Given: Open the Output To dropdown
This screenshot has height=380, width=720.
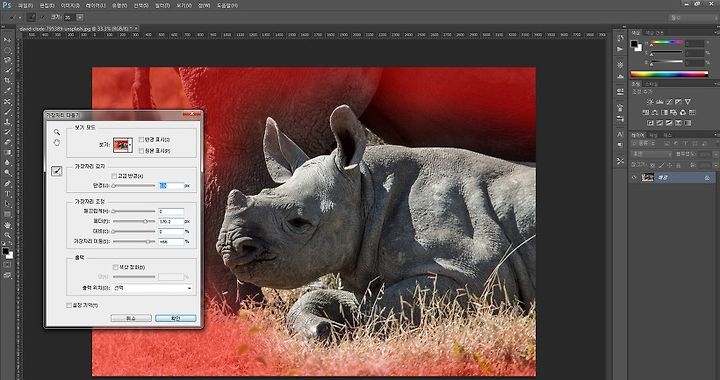Looking at the screenshot, I should [153, 288].
